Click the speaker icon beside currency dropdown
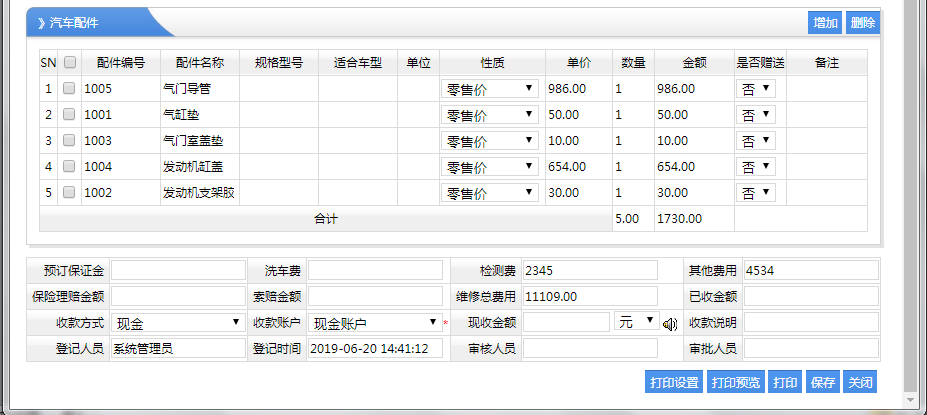 tap(669, 323)
